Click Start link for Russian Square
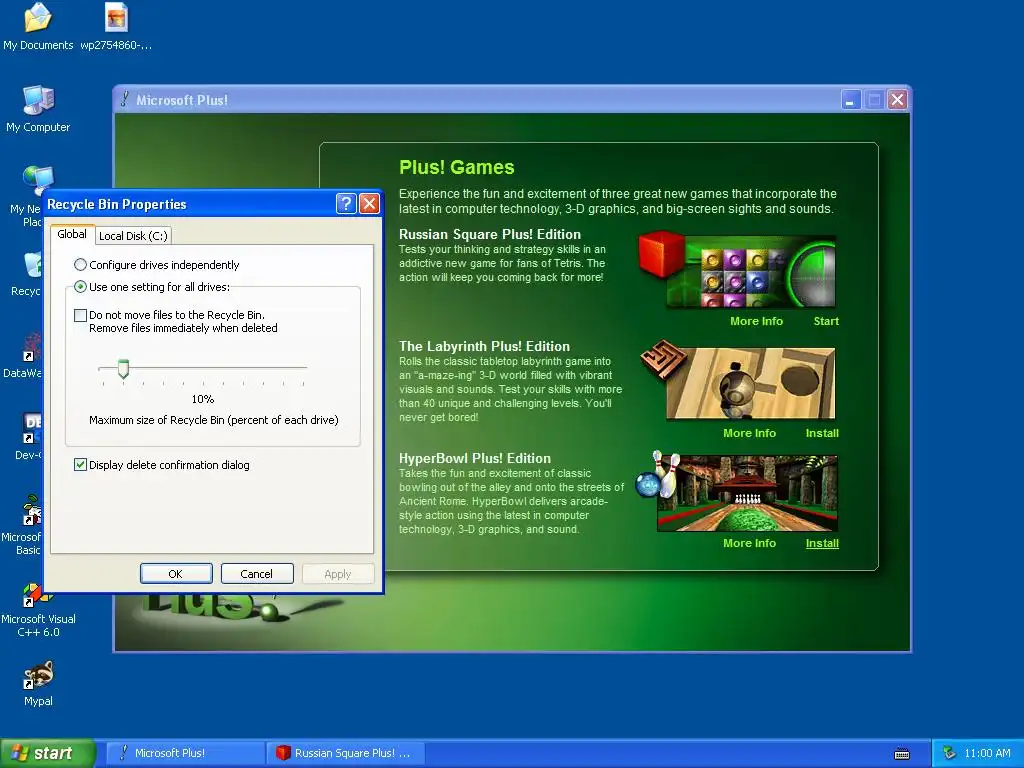 (x=826, y=321)
